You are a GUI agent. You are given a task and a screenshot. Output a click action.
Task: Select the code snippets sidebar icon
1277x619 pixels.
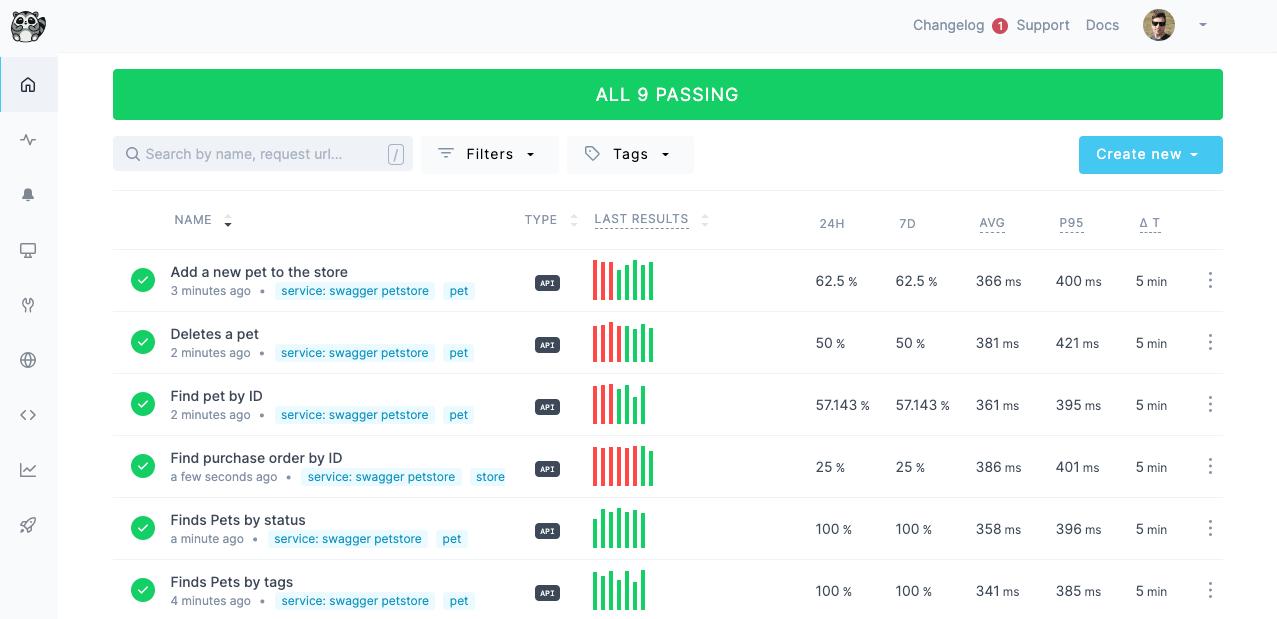pos(28,414)
